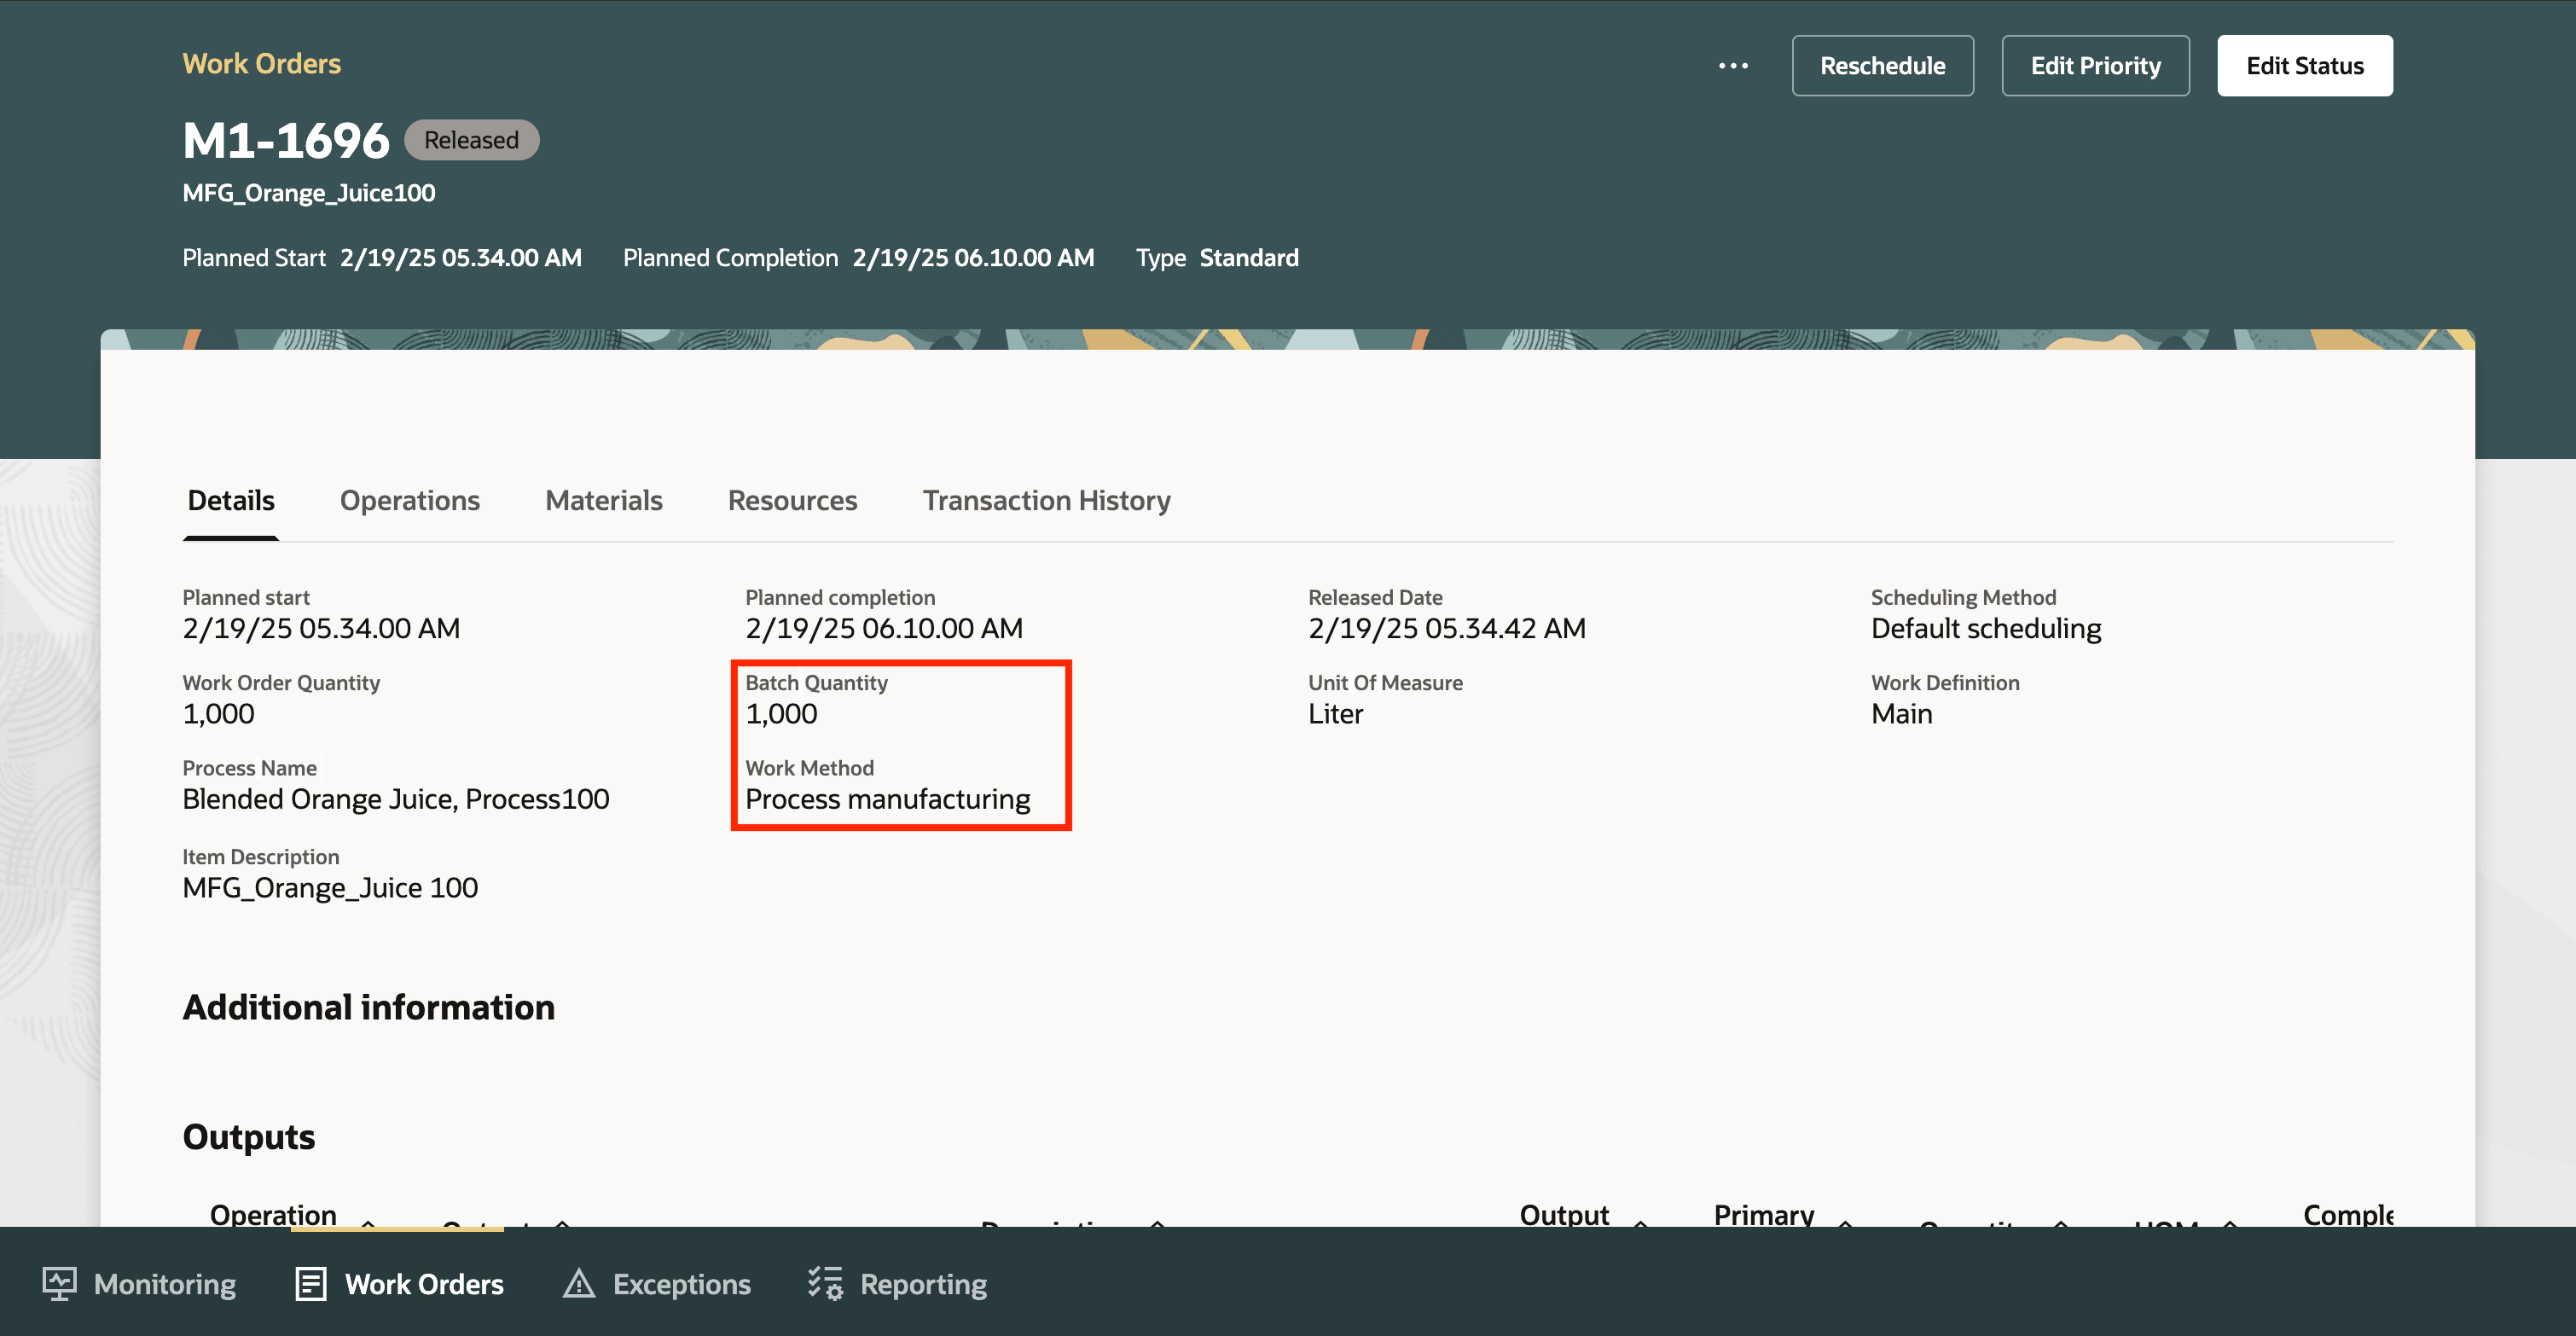The height and width of the screenshot is (1336, 2576).
Task: Sort by the Operation column header
Action: pos(273,1214)
